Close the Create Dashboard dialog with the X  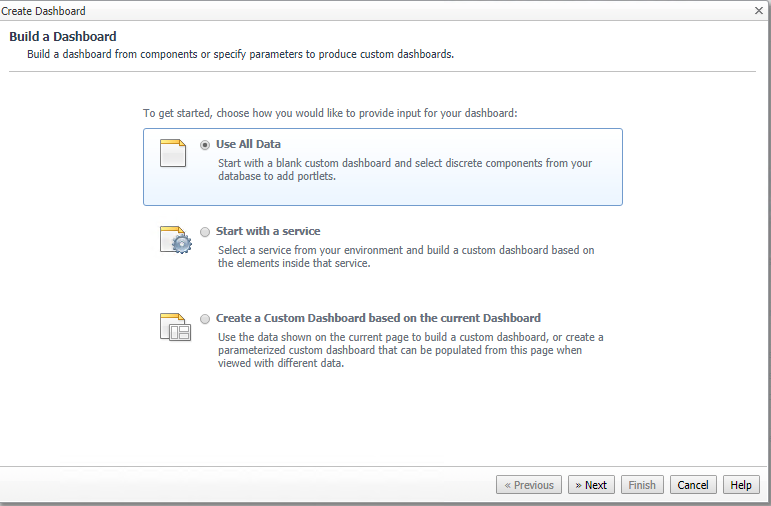point(759,11)
